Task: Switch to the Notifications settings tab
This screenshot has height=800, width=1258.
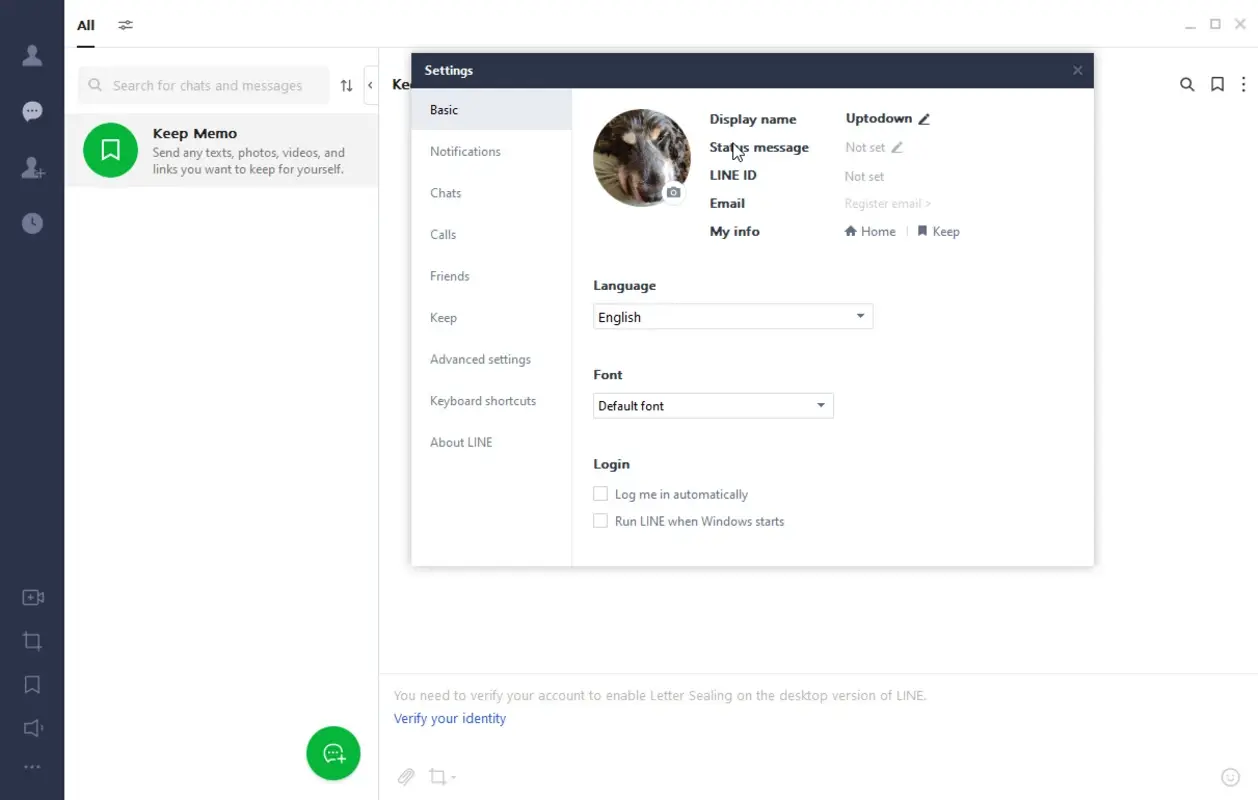Action: [x=465, y=151]
